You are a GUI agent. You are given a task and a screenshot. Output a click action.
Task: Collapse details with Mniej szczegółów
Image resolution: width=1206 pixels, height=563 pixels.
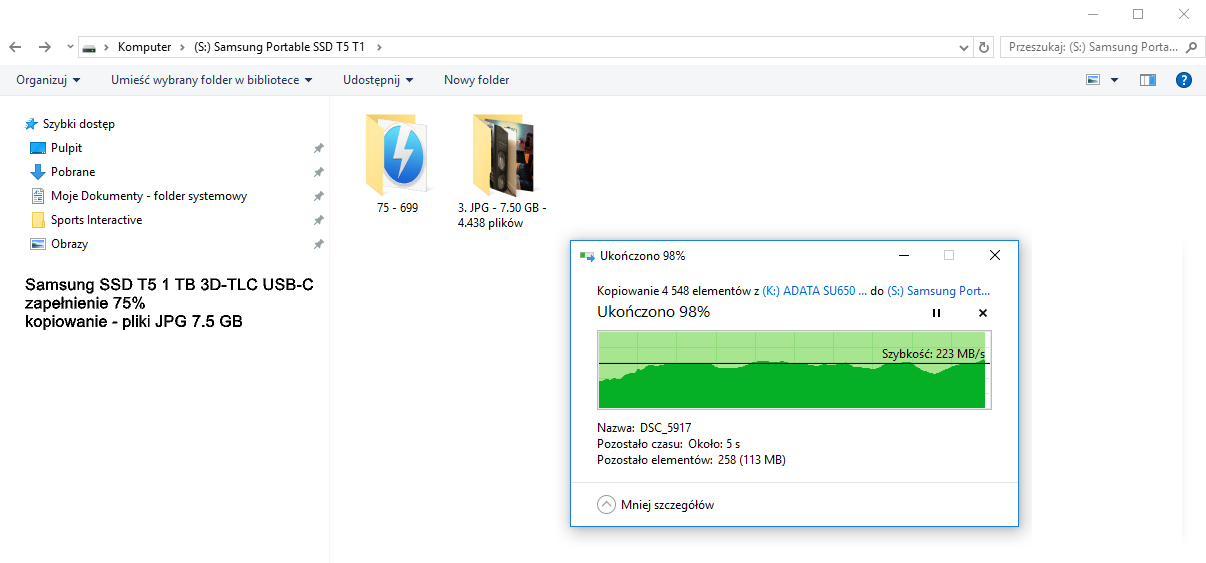coord(656,505)
